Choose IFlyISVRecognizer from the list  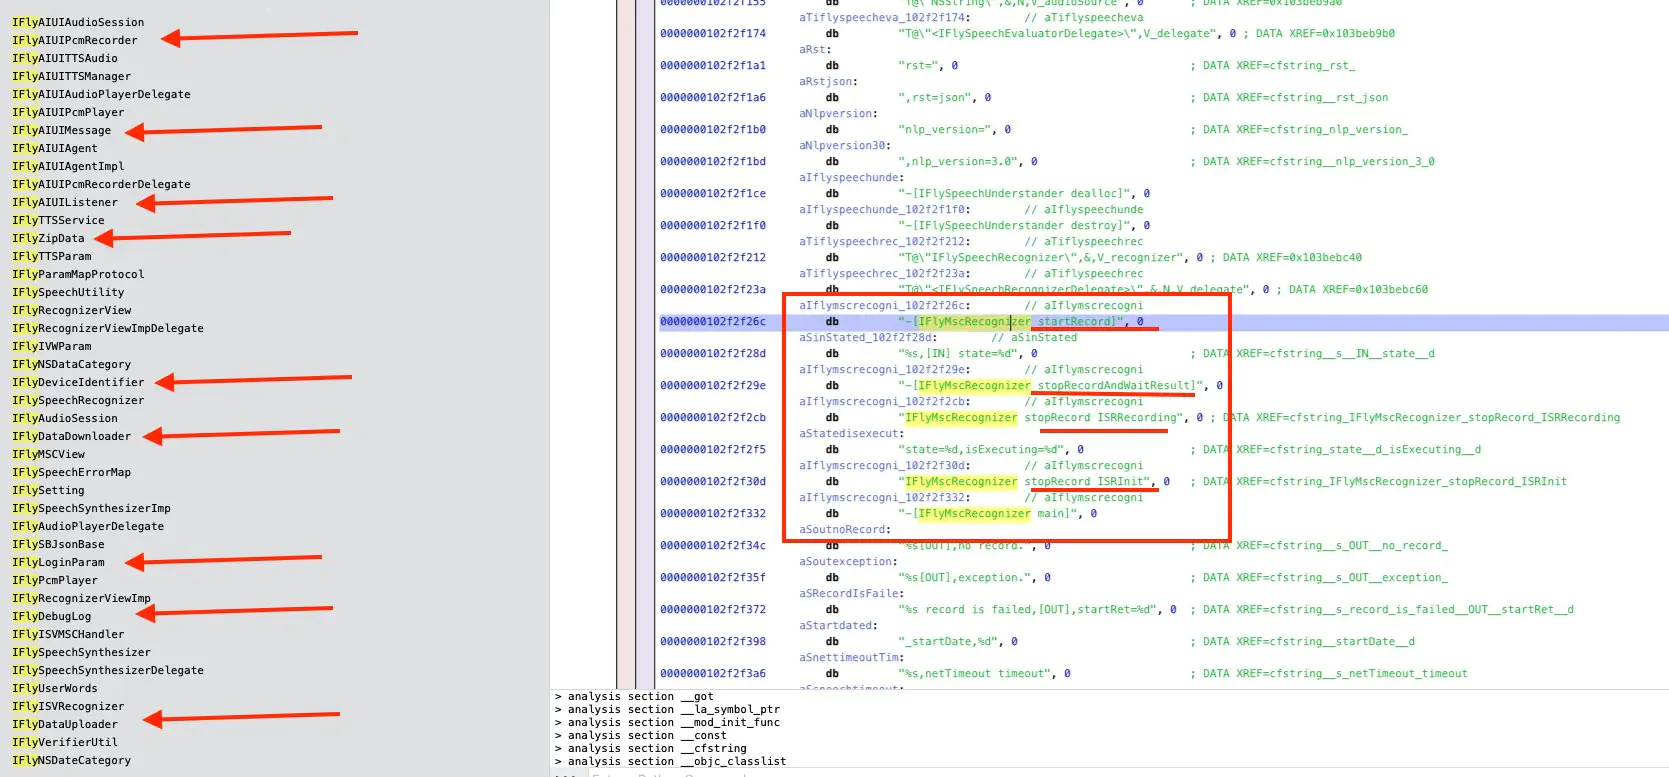pyautogui.click(x=68, y=706)
